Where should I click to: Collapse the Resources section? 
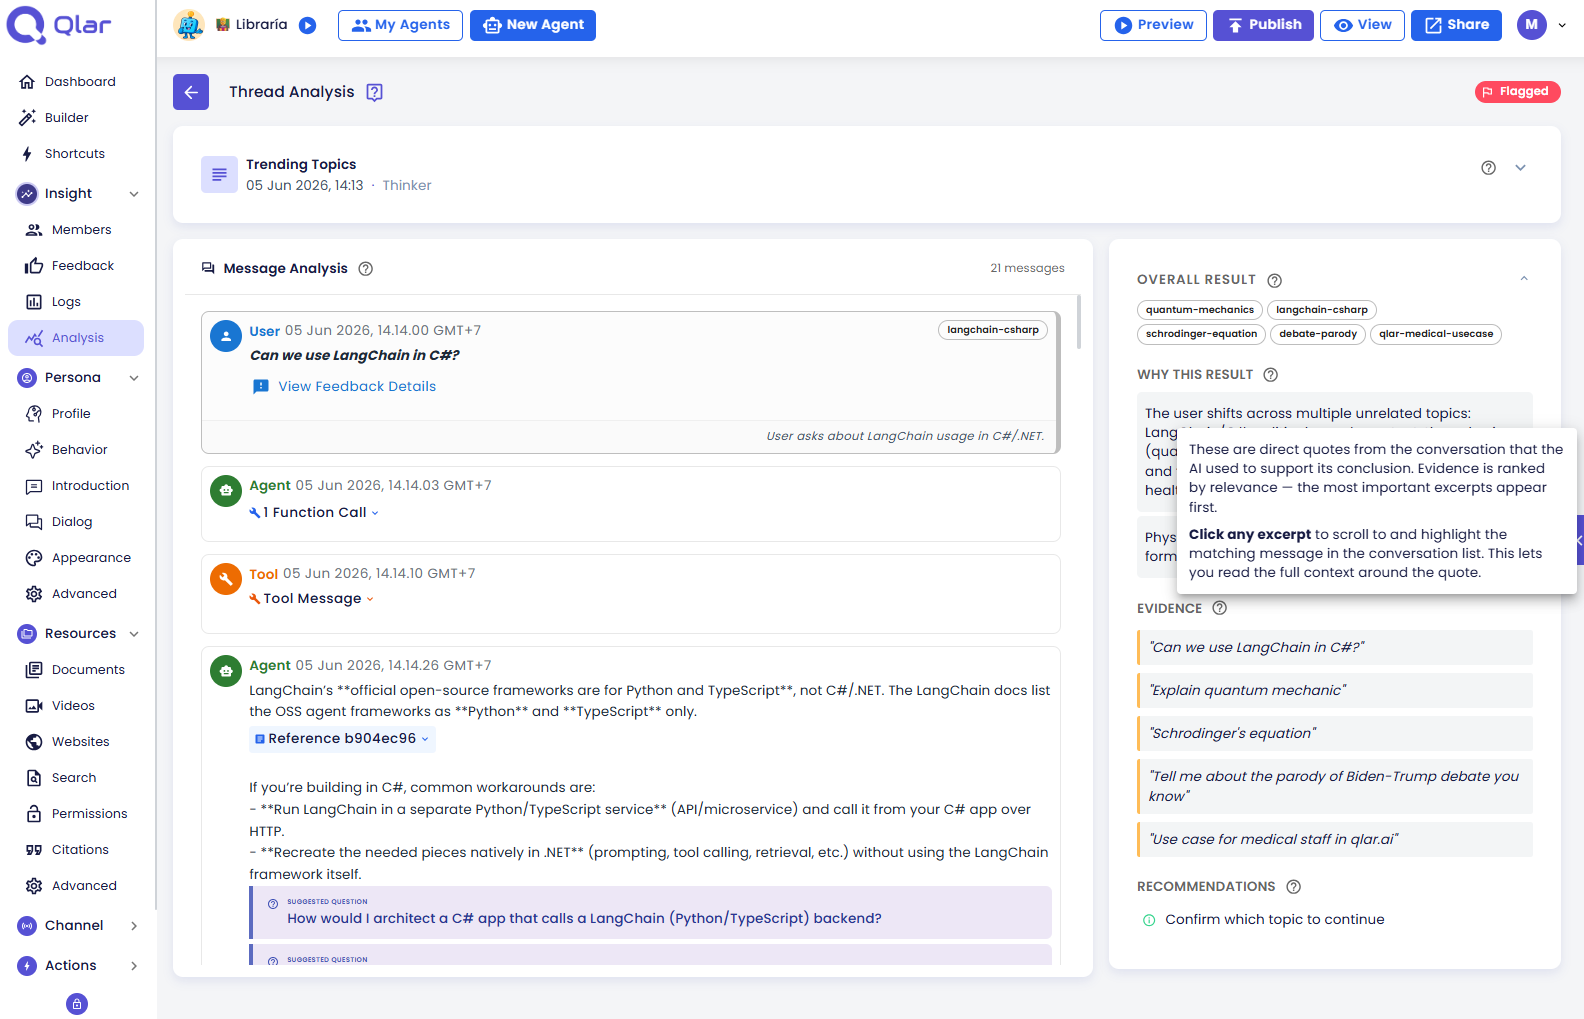(134, 634)
